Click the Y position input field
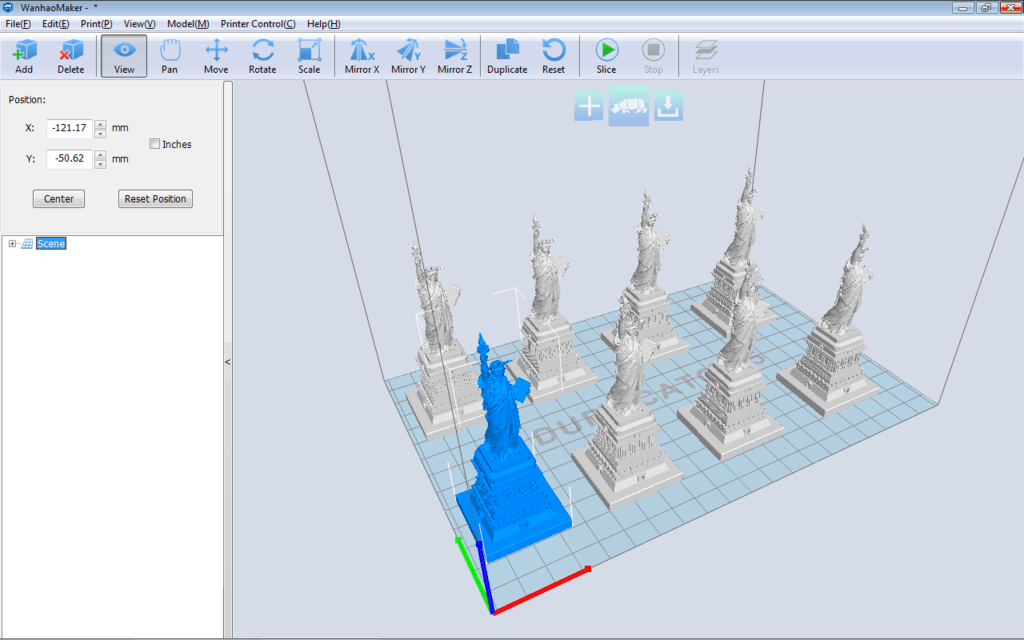Image resolution: width=1024 pixels, height=640 pixels. tap(69, 159)
